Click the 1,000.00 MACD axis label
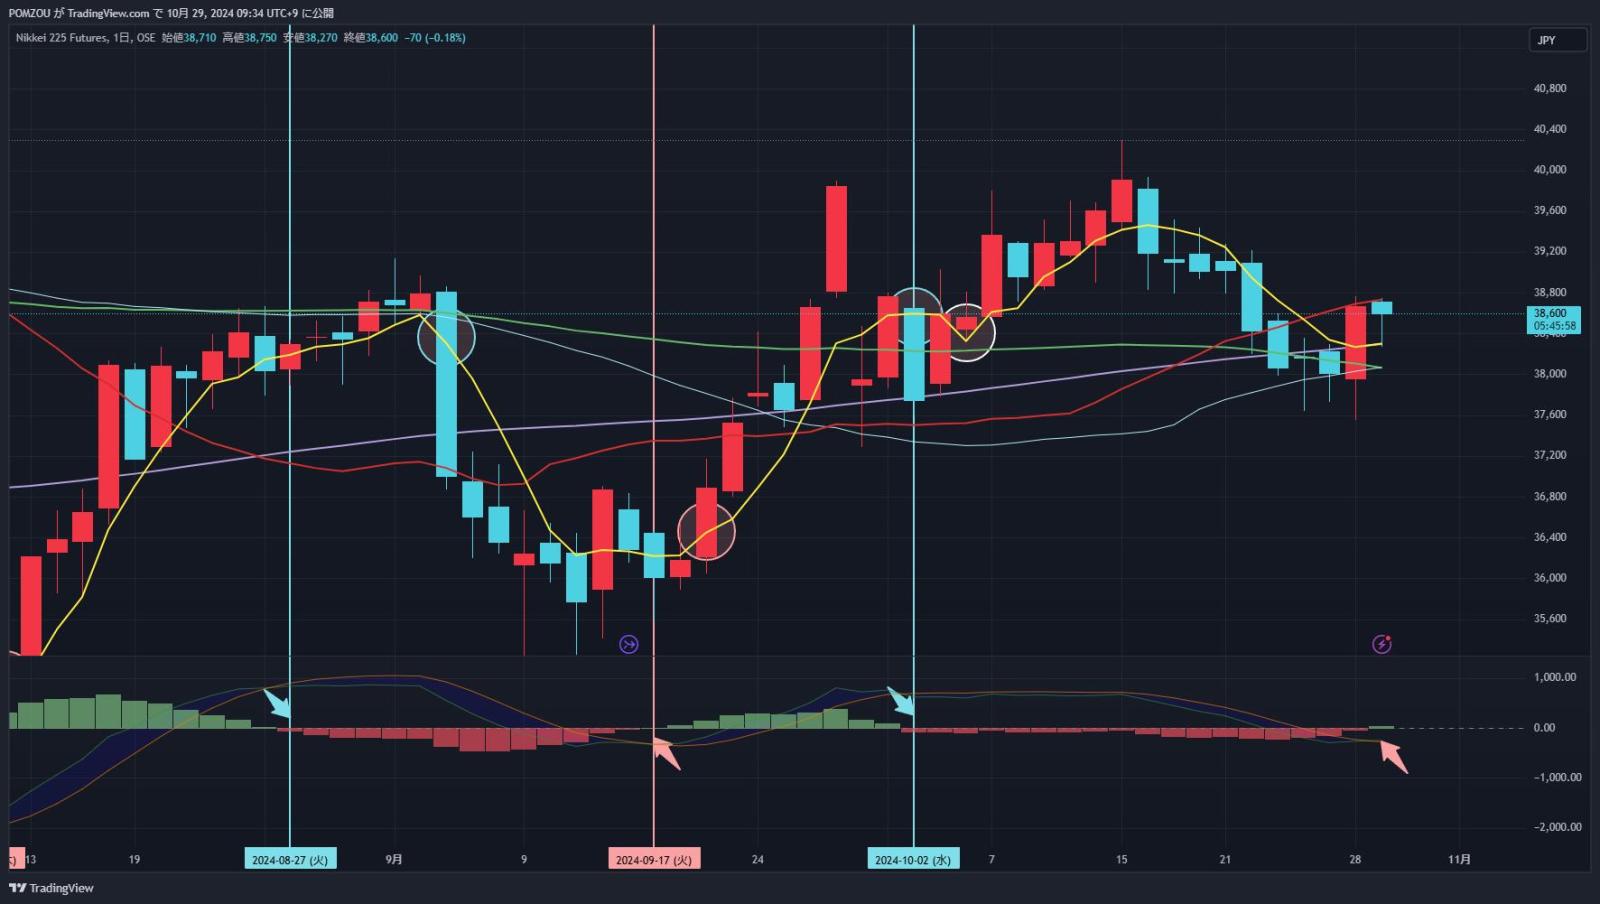The height and width of the screenshot is (904, 1600). pyautogui.click(x=1555, y=677)
